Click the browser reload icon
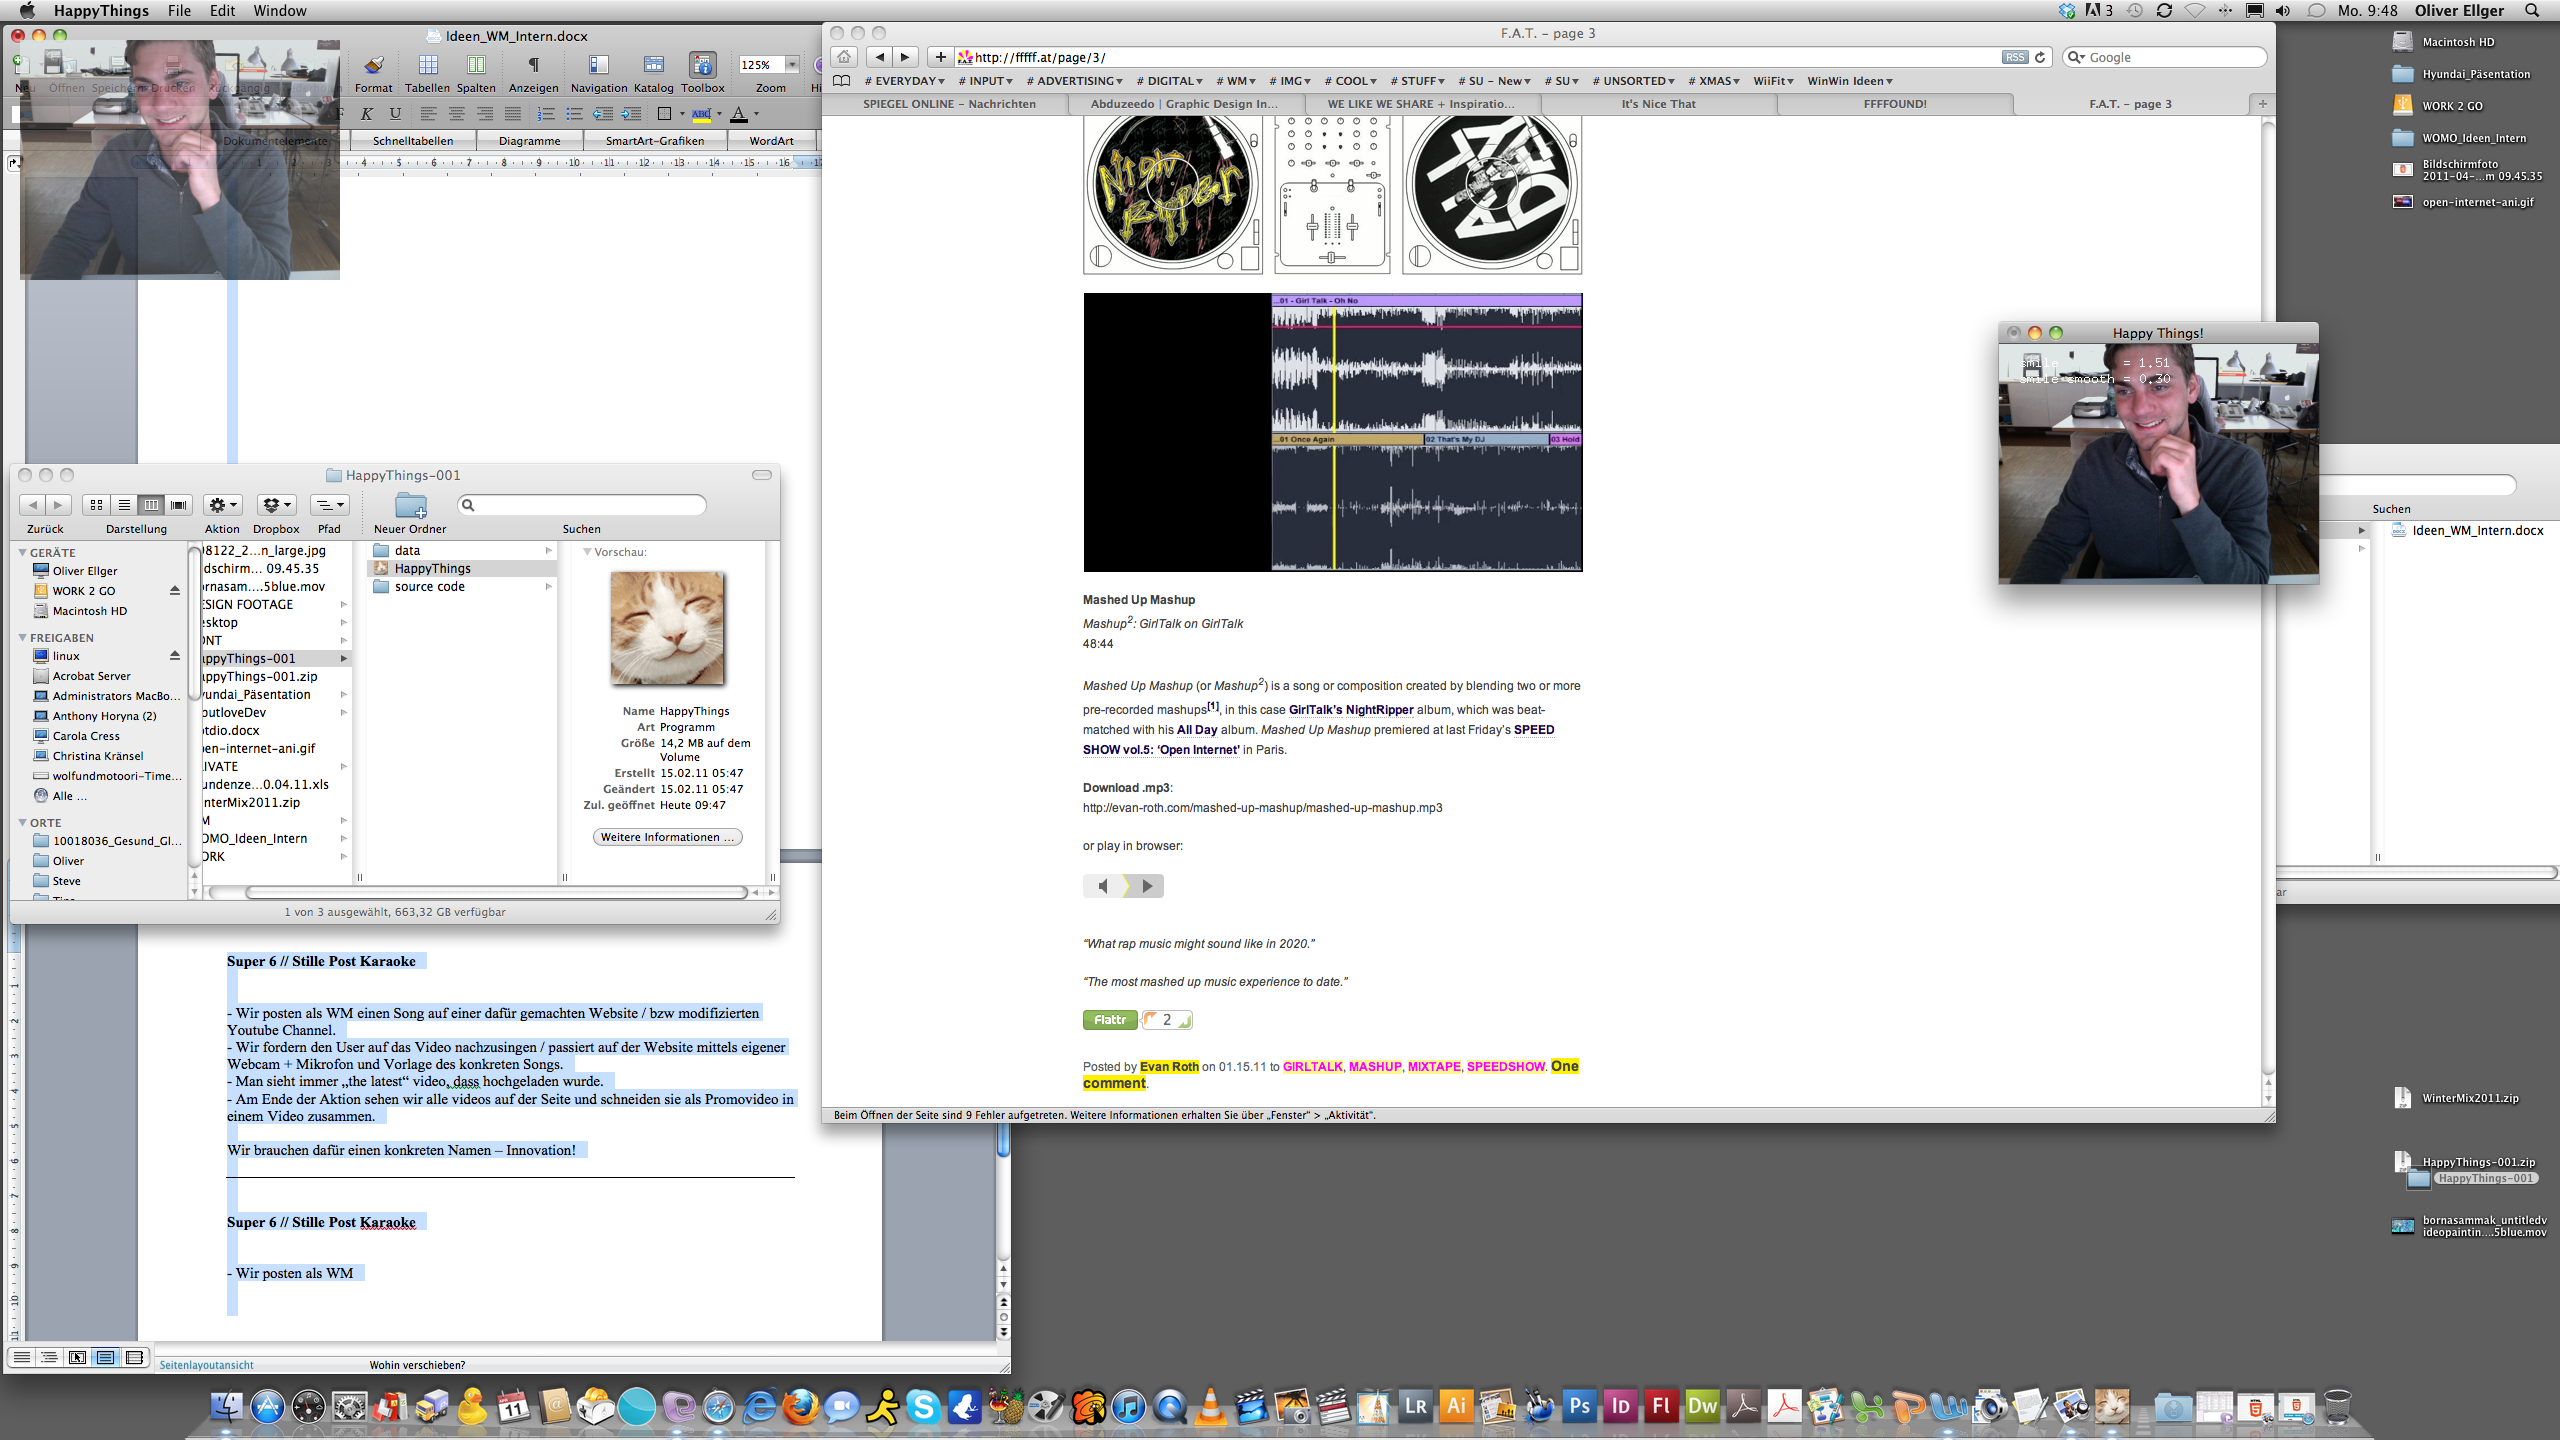2560x1440 pixels. [x=2040, y=57]
